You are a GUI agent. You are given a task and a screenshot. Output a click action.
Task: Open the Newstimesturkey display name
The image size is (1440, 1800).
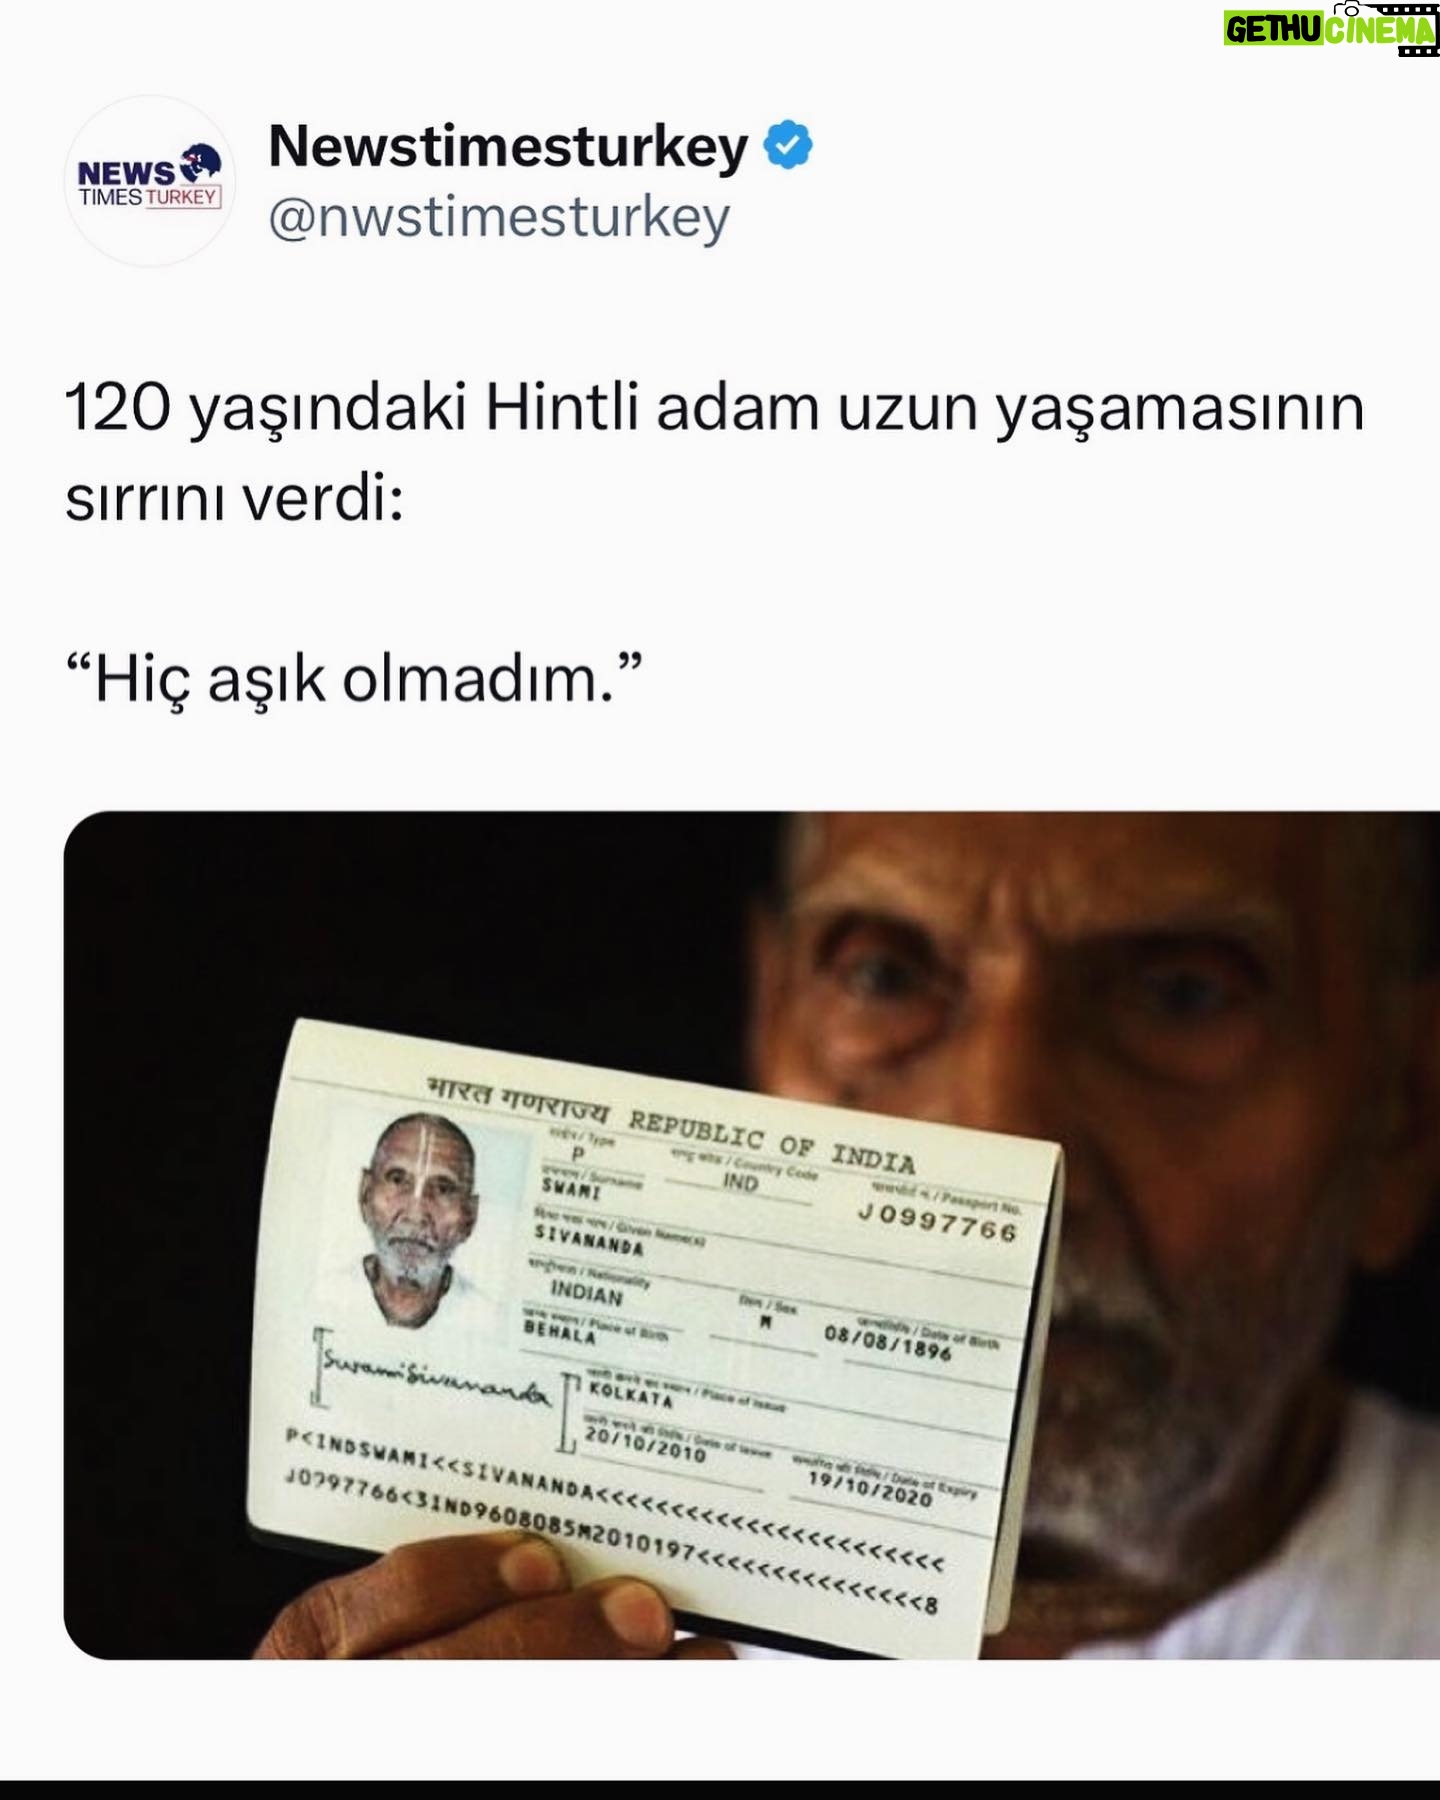[508, 147]
